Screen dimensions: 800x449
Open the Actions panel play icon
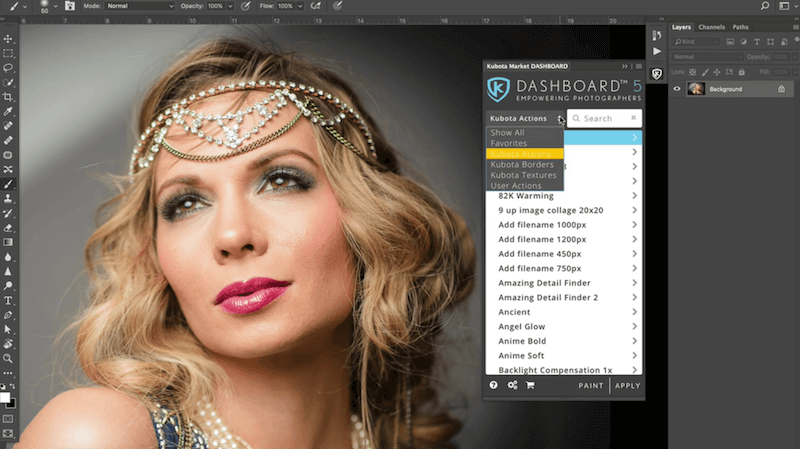[x=657, y=52]
